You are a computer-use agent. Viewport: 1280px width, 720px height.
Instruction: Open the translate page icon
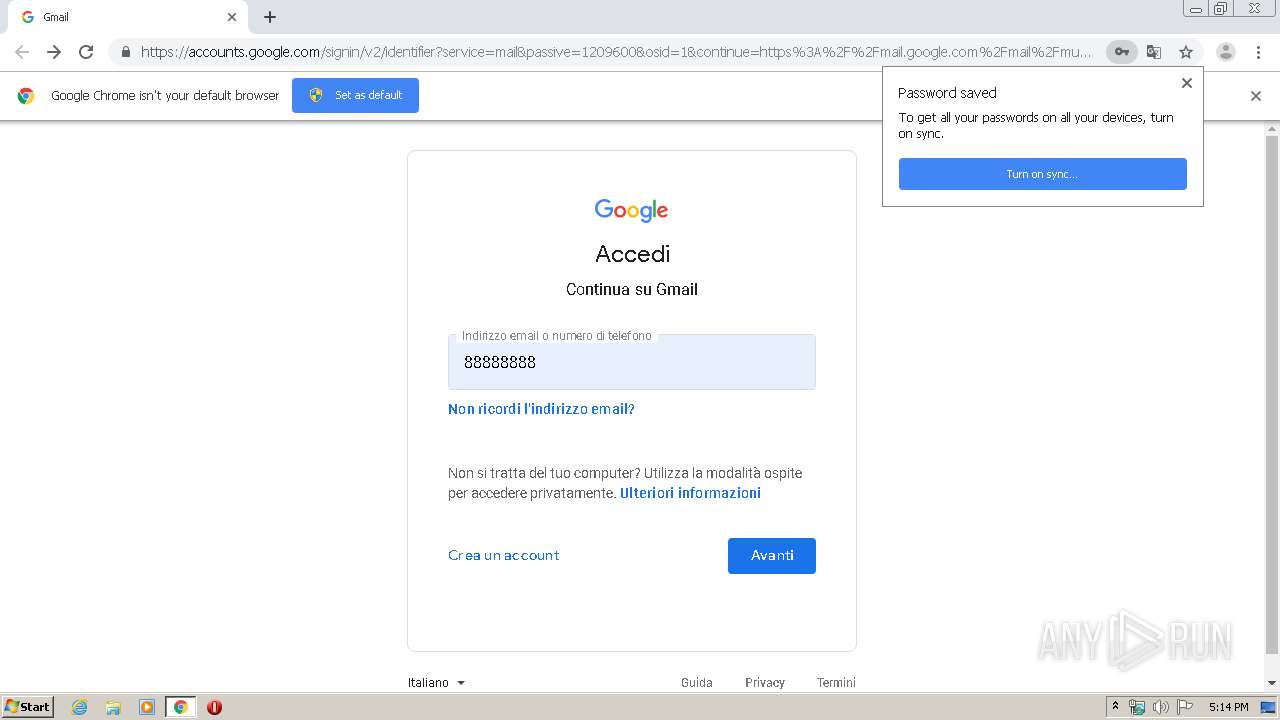pos(1154,52)
